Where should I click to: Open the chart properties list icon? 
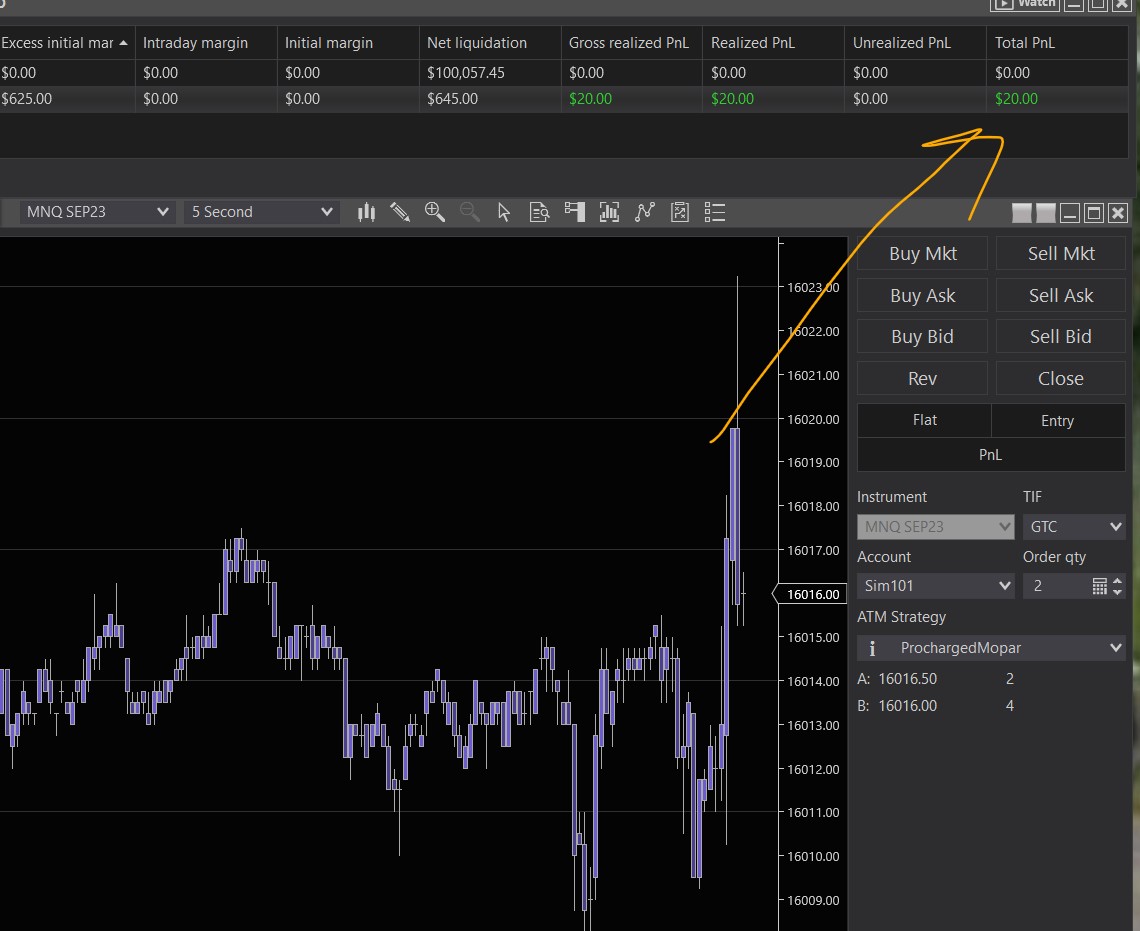[714, 212]
